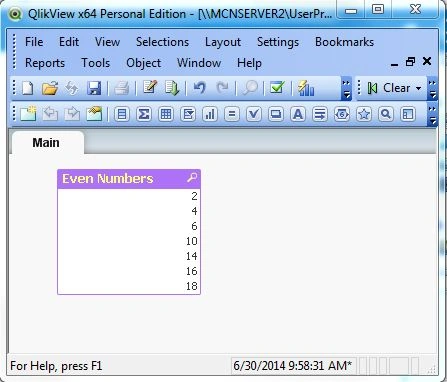Create a Line/Arrow object
The height and width of the screenshot is (382, 447).
pos(320,114)
